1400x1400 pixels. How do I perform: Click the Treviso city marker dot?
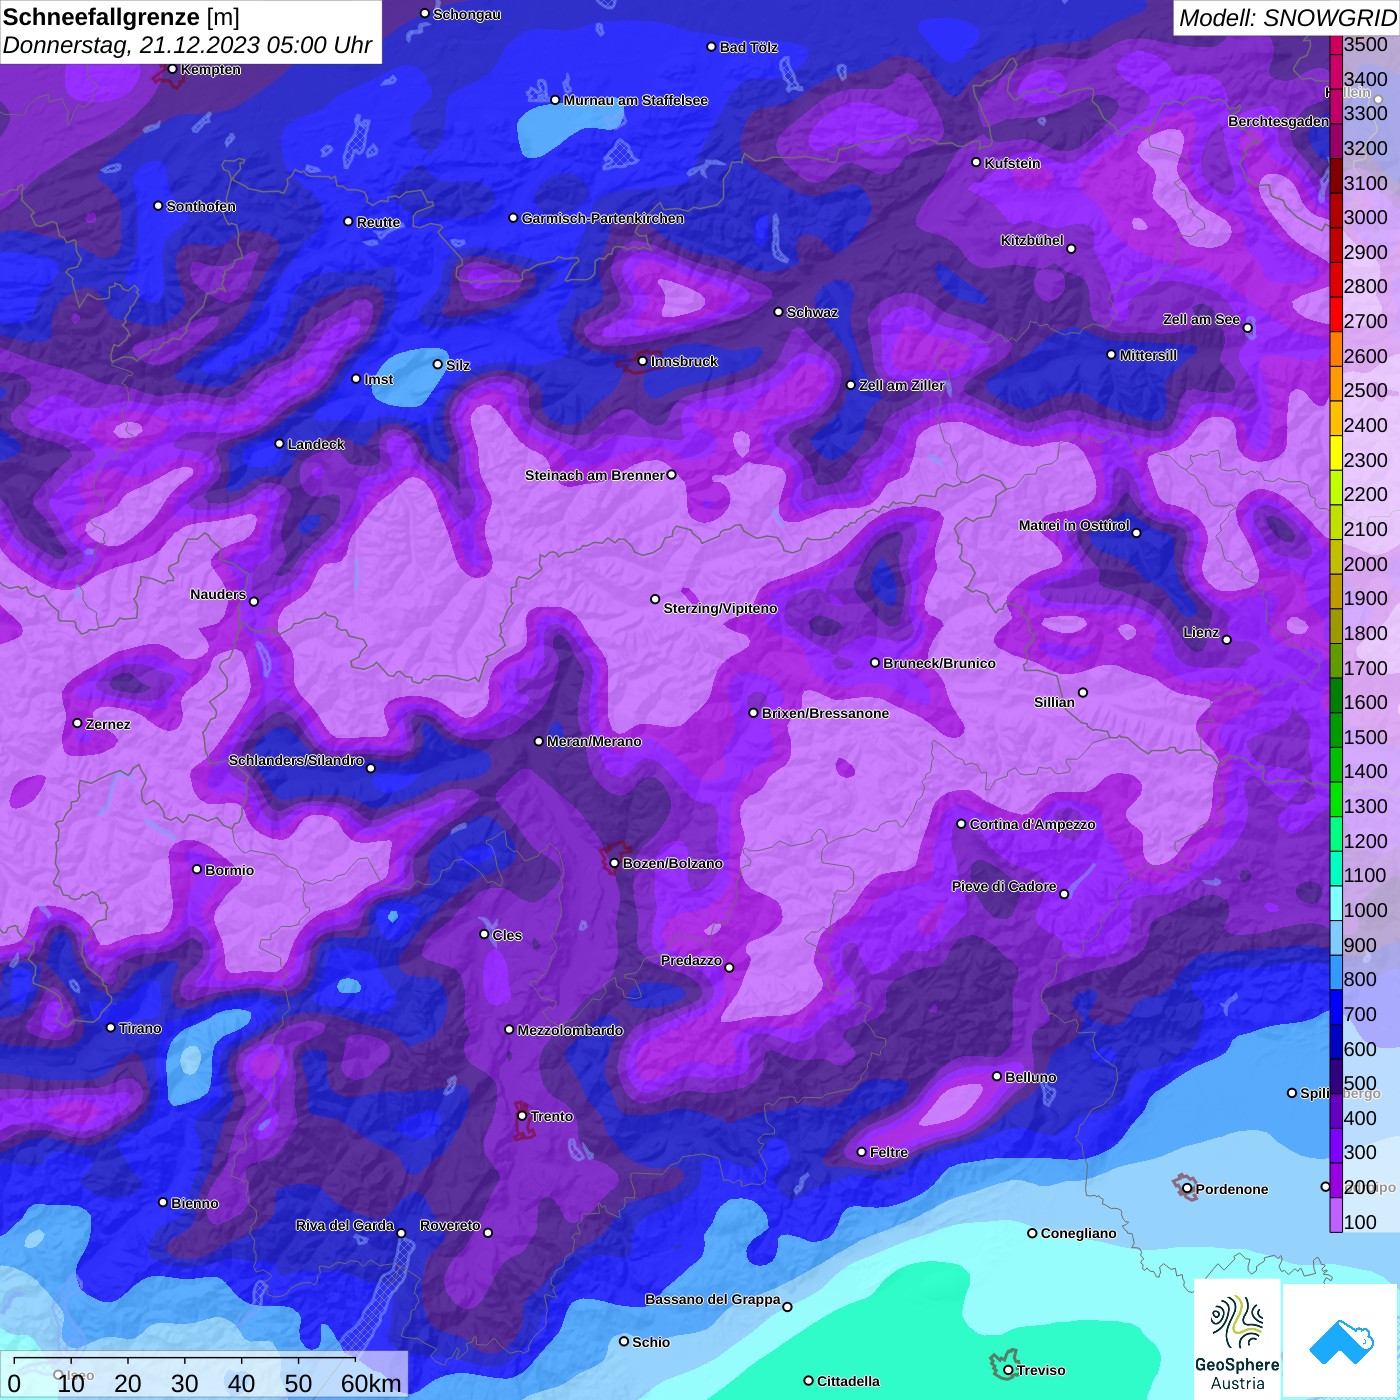1008,1370
